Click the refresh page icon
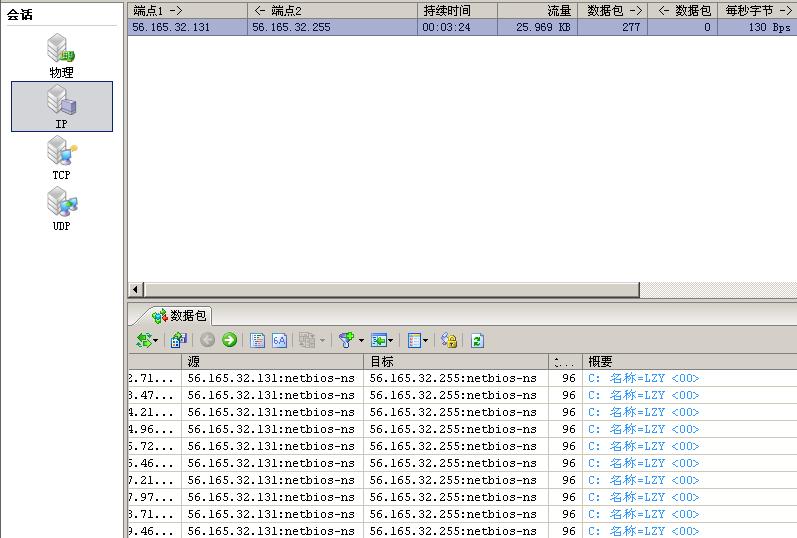The width and height of the screenshot is (797, 538). pyautogui.click(x=477, y=340)
